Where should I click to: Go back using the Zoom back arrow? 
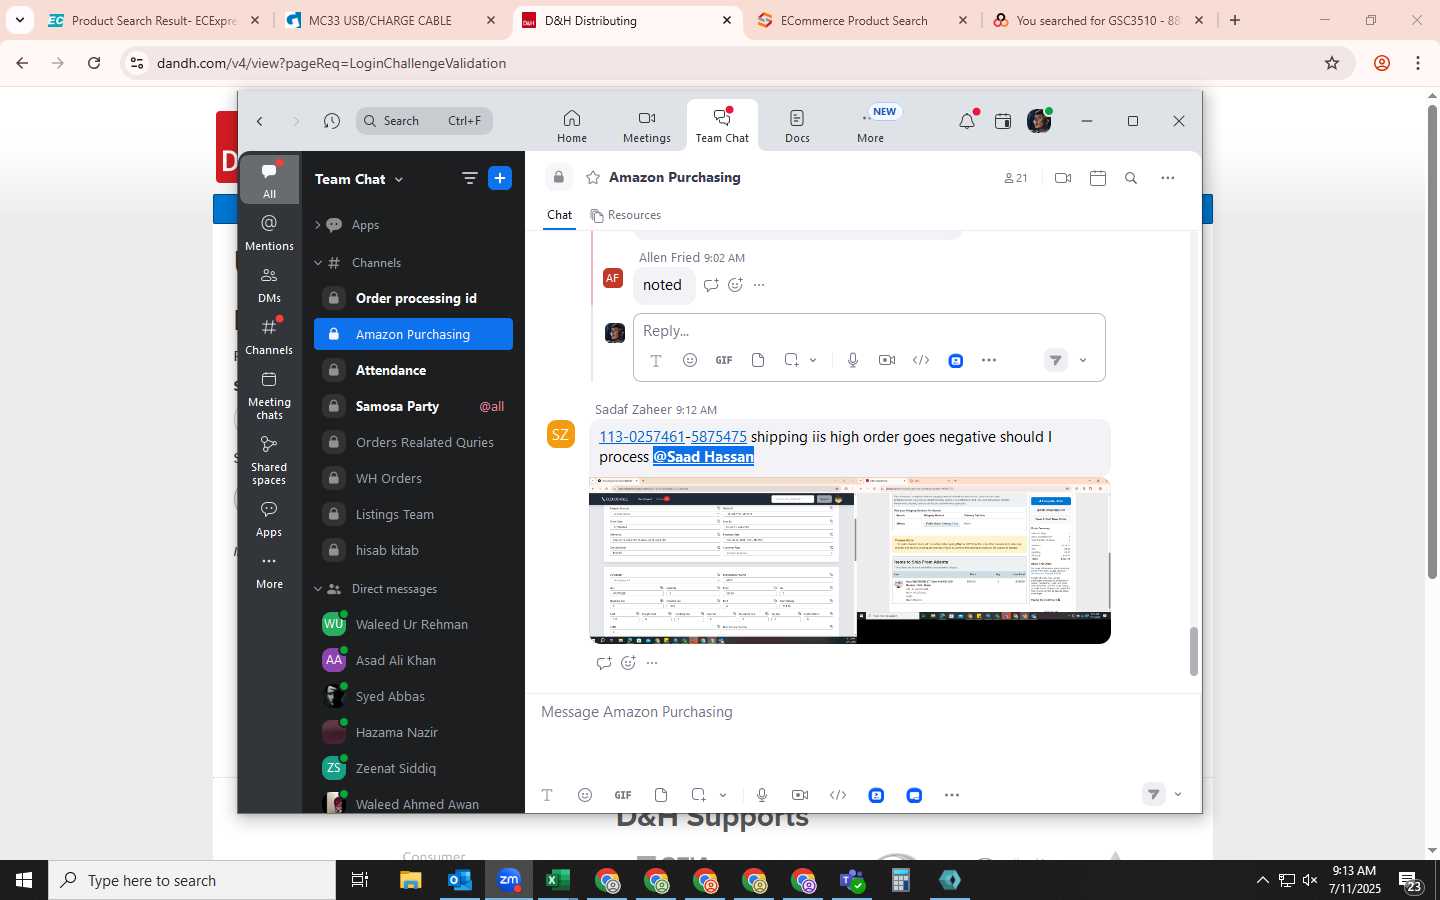pyautogui.click(x=260, y=121)
